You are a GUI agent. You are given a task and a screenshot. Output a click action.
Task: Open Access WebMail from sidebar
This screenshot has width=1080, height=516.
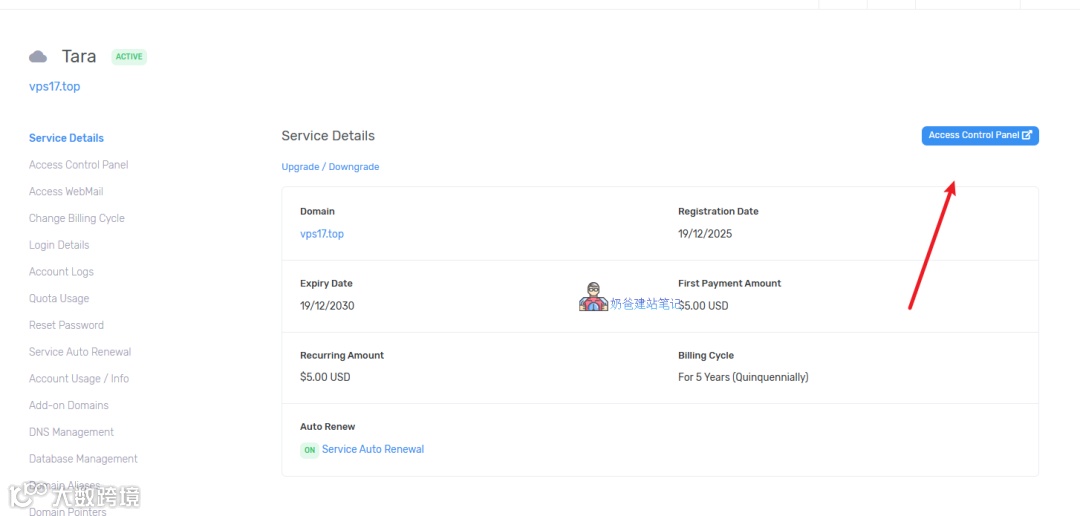[66, 192]
